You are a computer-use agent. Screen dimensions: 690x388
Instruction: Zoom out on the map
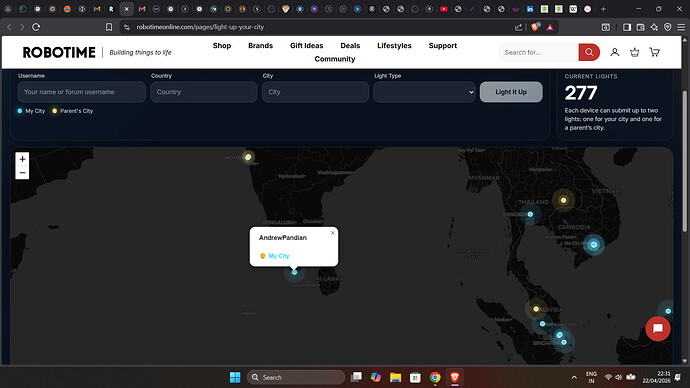[x=22, y=172]
